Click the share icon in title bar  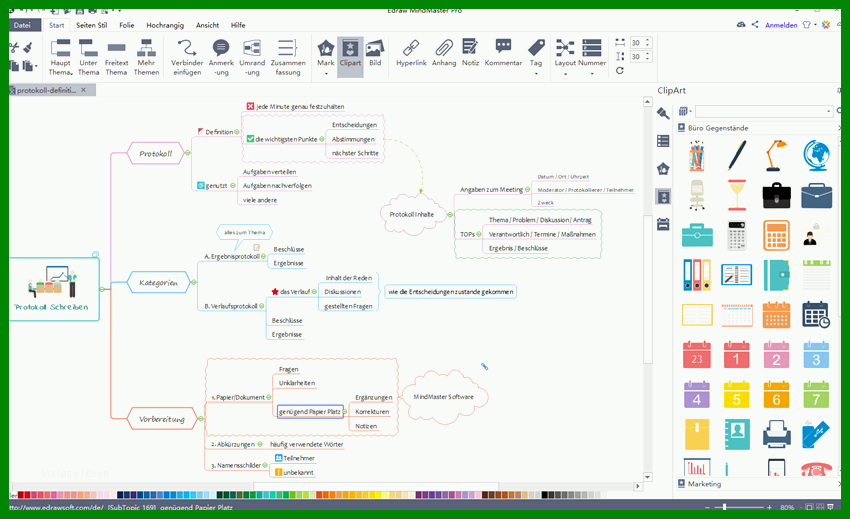point(755,24)
